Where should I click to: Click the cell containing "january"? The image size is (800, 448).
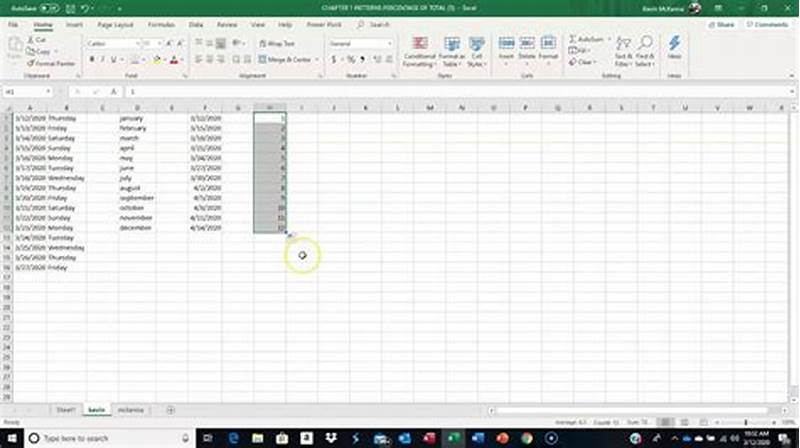137,118
